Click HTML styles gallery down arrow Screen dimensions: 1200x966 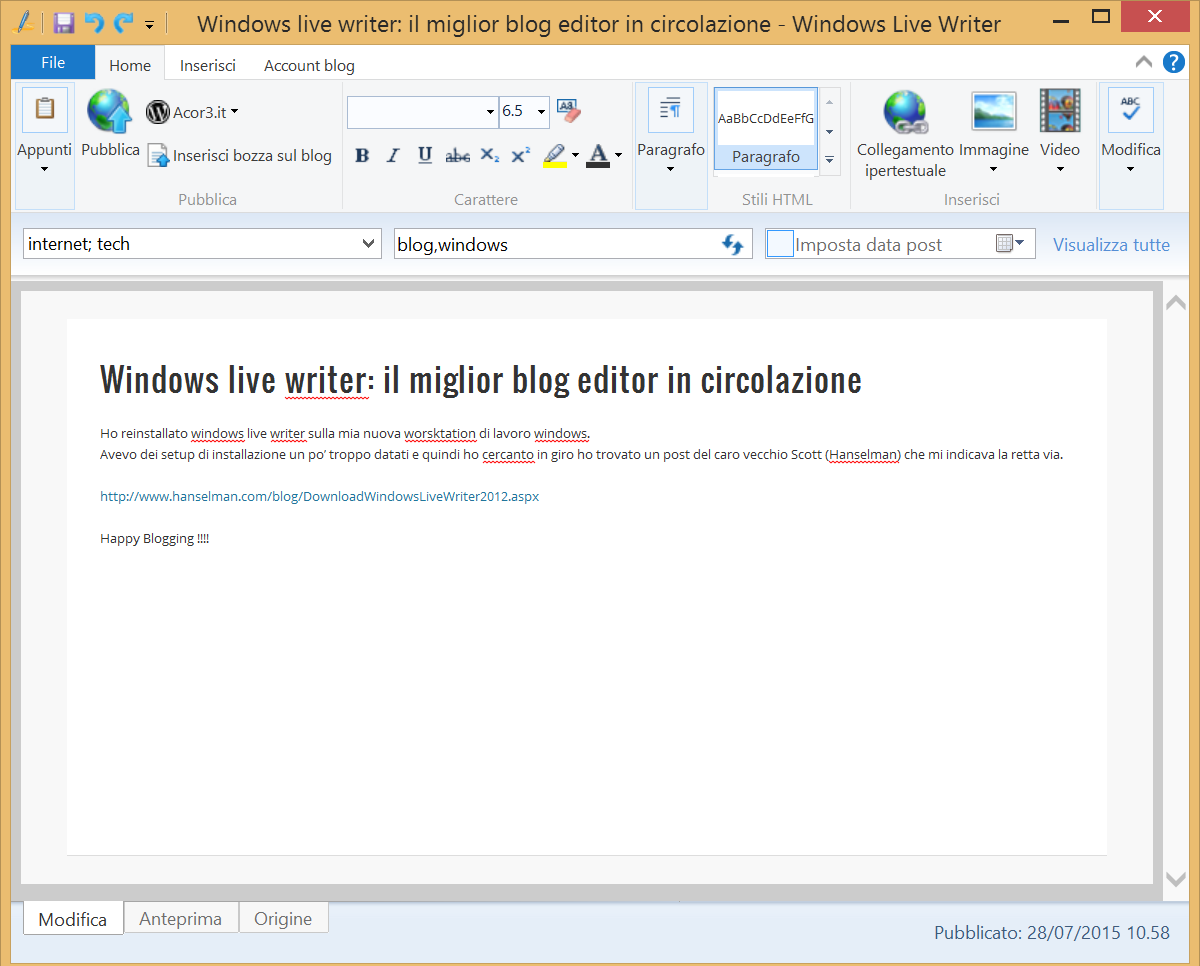(x=830, y=131)
